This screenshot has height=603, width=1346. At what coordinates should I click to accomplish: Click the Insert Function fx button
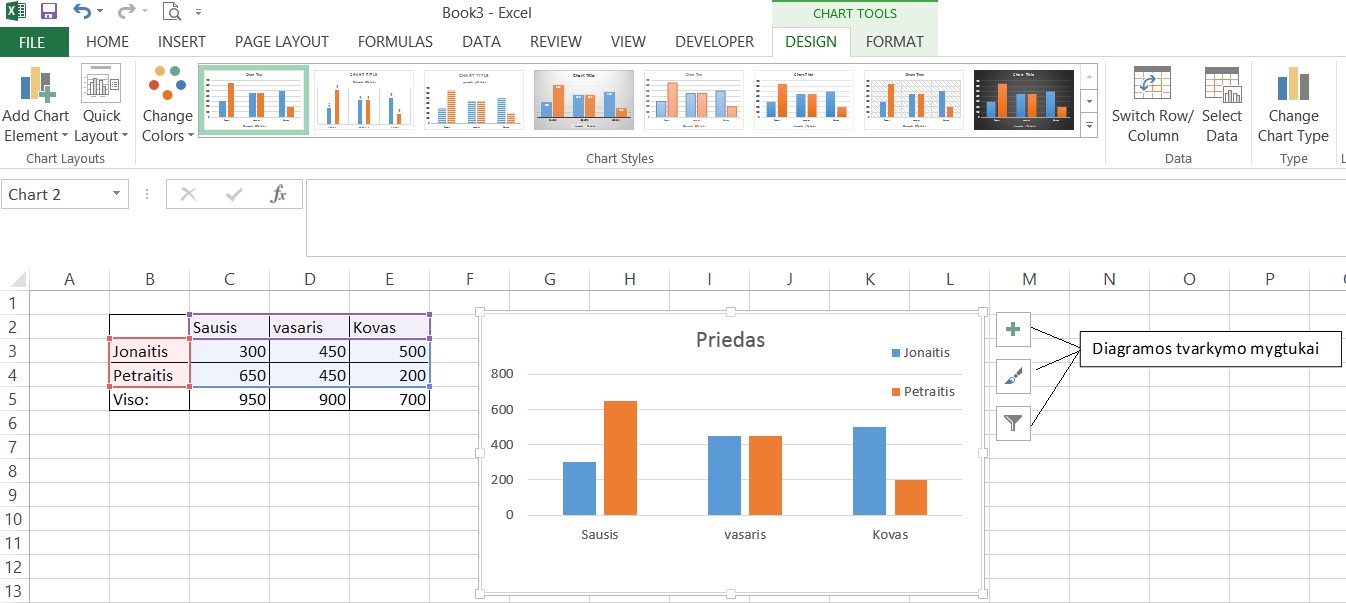click(279, 194)
